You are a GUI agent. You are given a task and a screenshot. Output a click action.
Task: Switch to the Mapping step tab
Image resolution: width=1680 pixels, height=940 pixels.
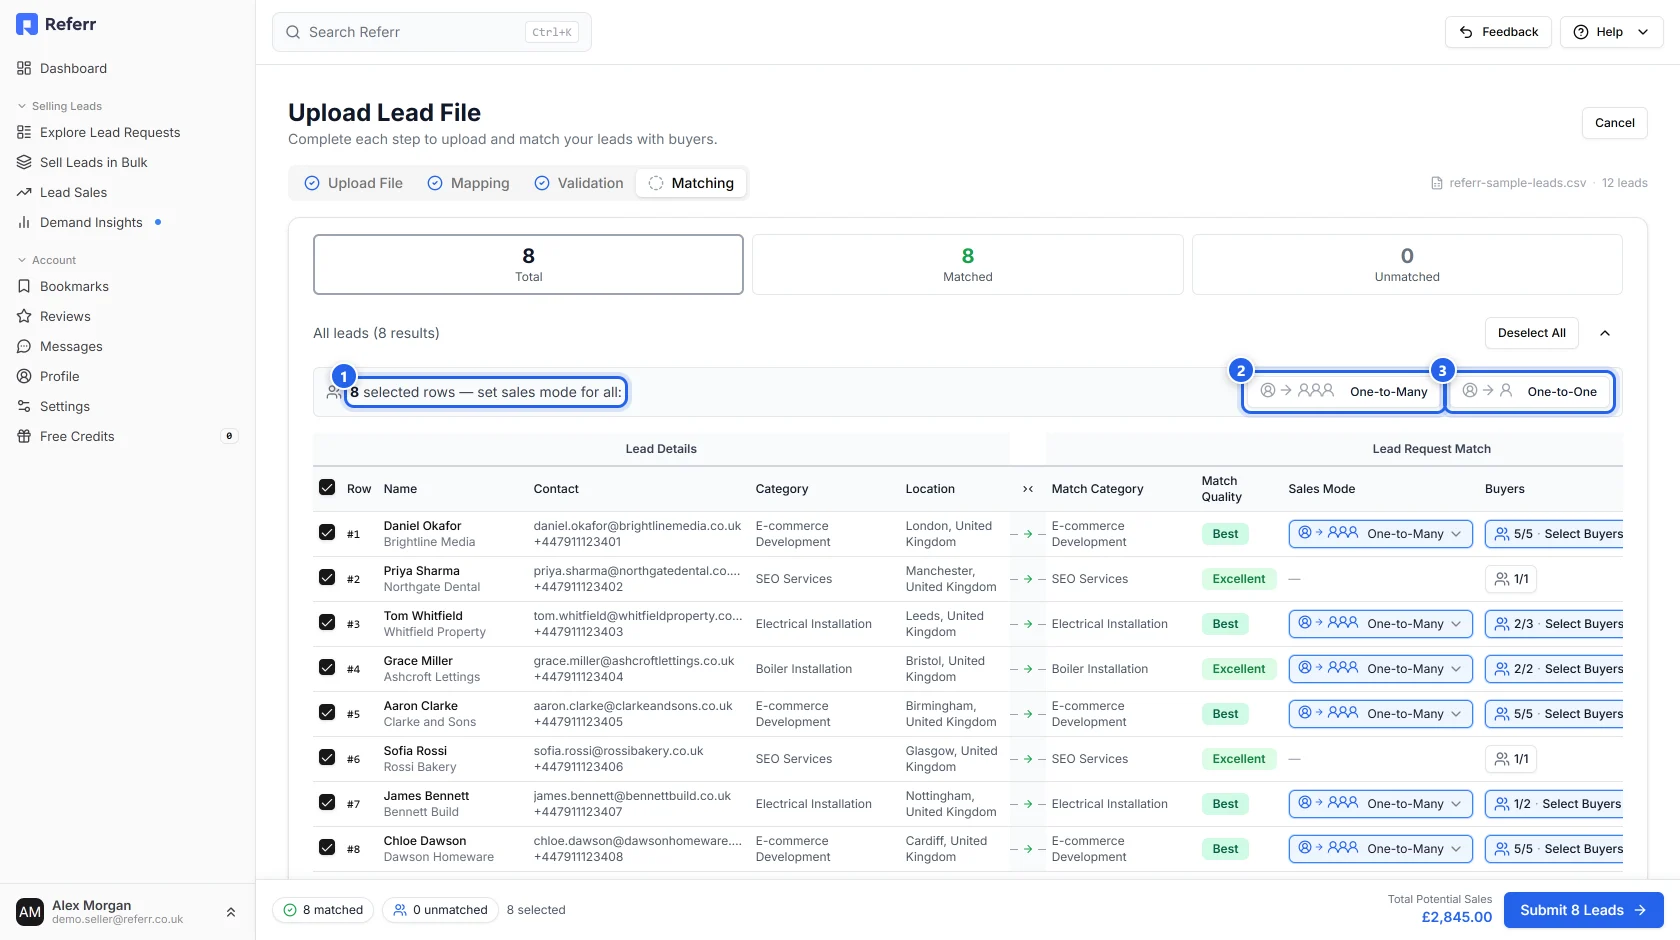click(469, 183)
